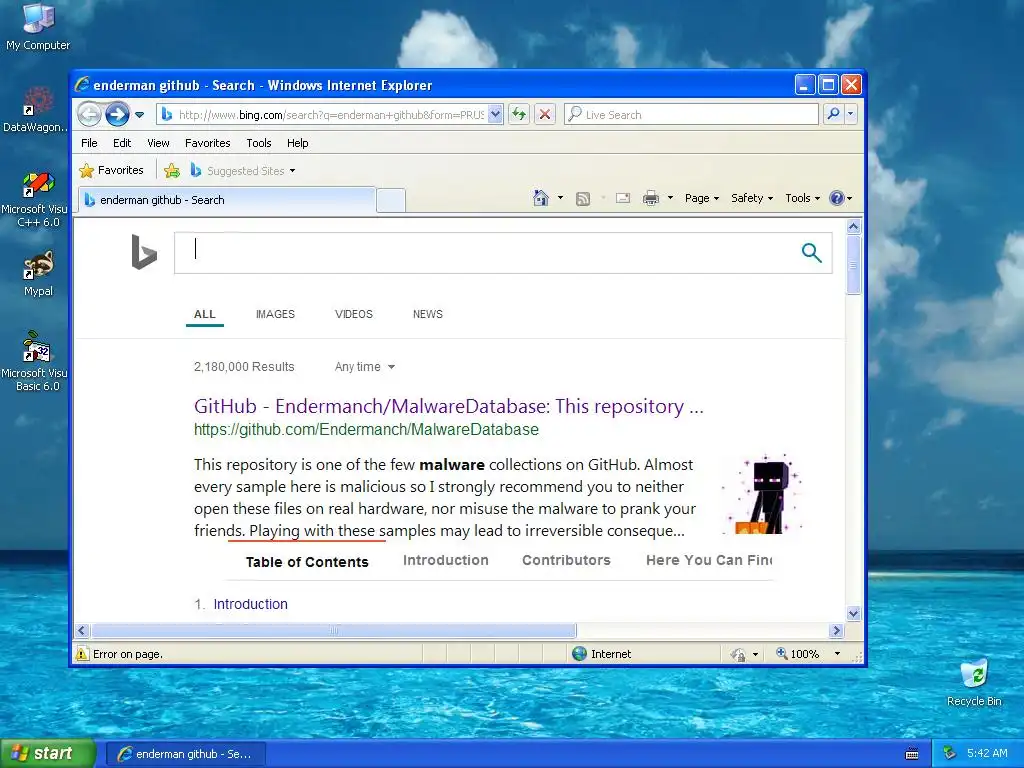This screenshot has width=1024, height=768.
Task: Open the File menu
Action: click(89, 143)
